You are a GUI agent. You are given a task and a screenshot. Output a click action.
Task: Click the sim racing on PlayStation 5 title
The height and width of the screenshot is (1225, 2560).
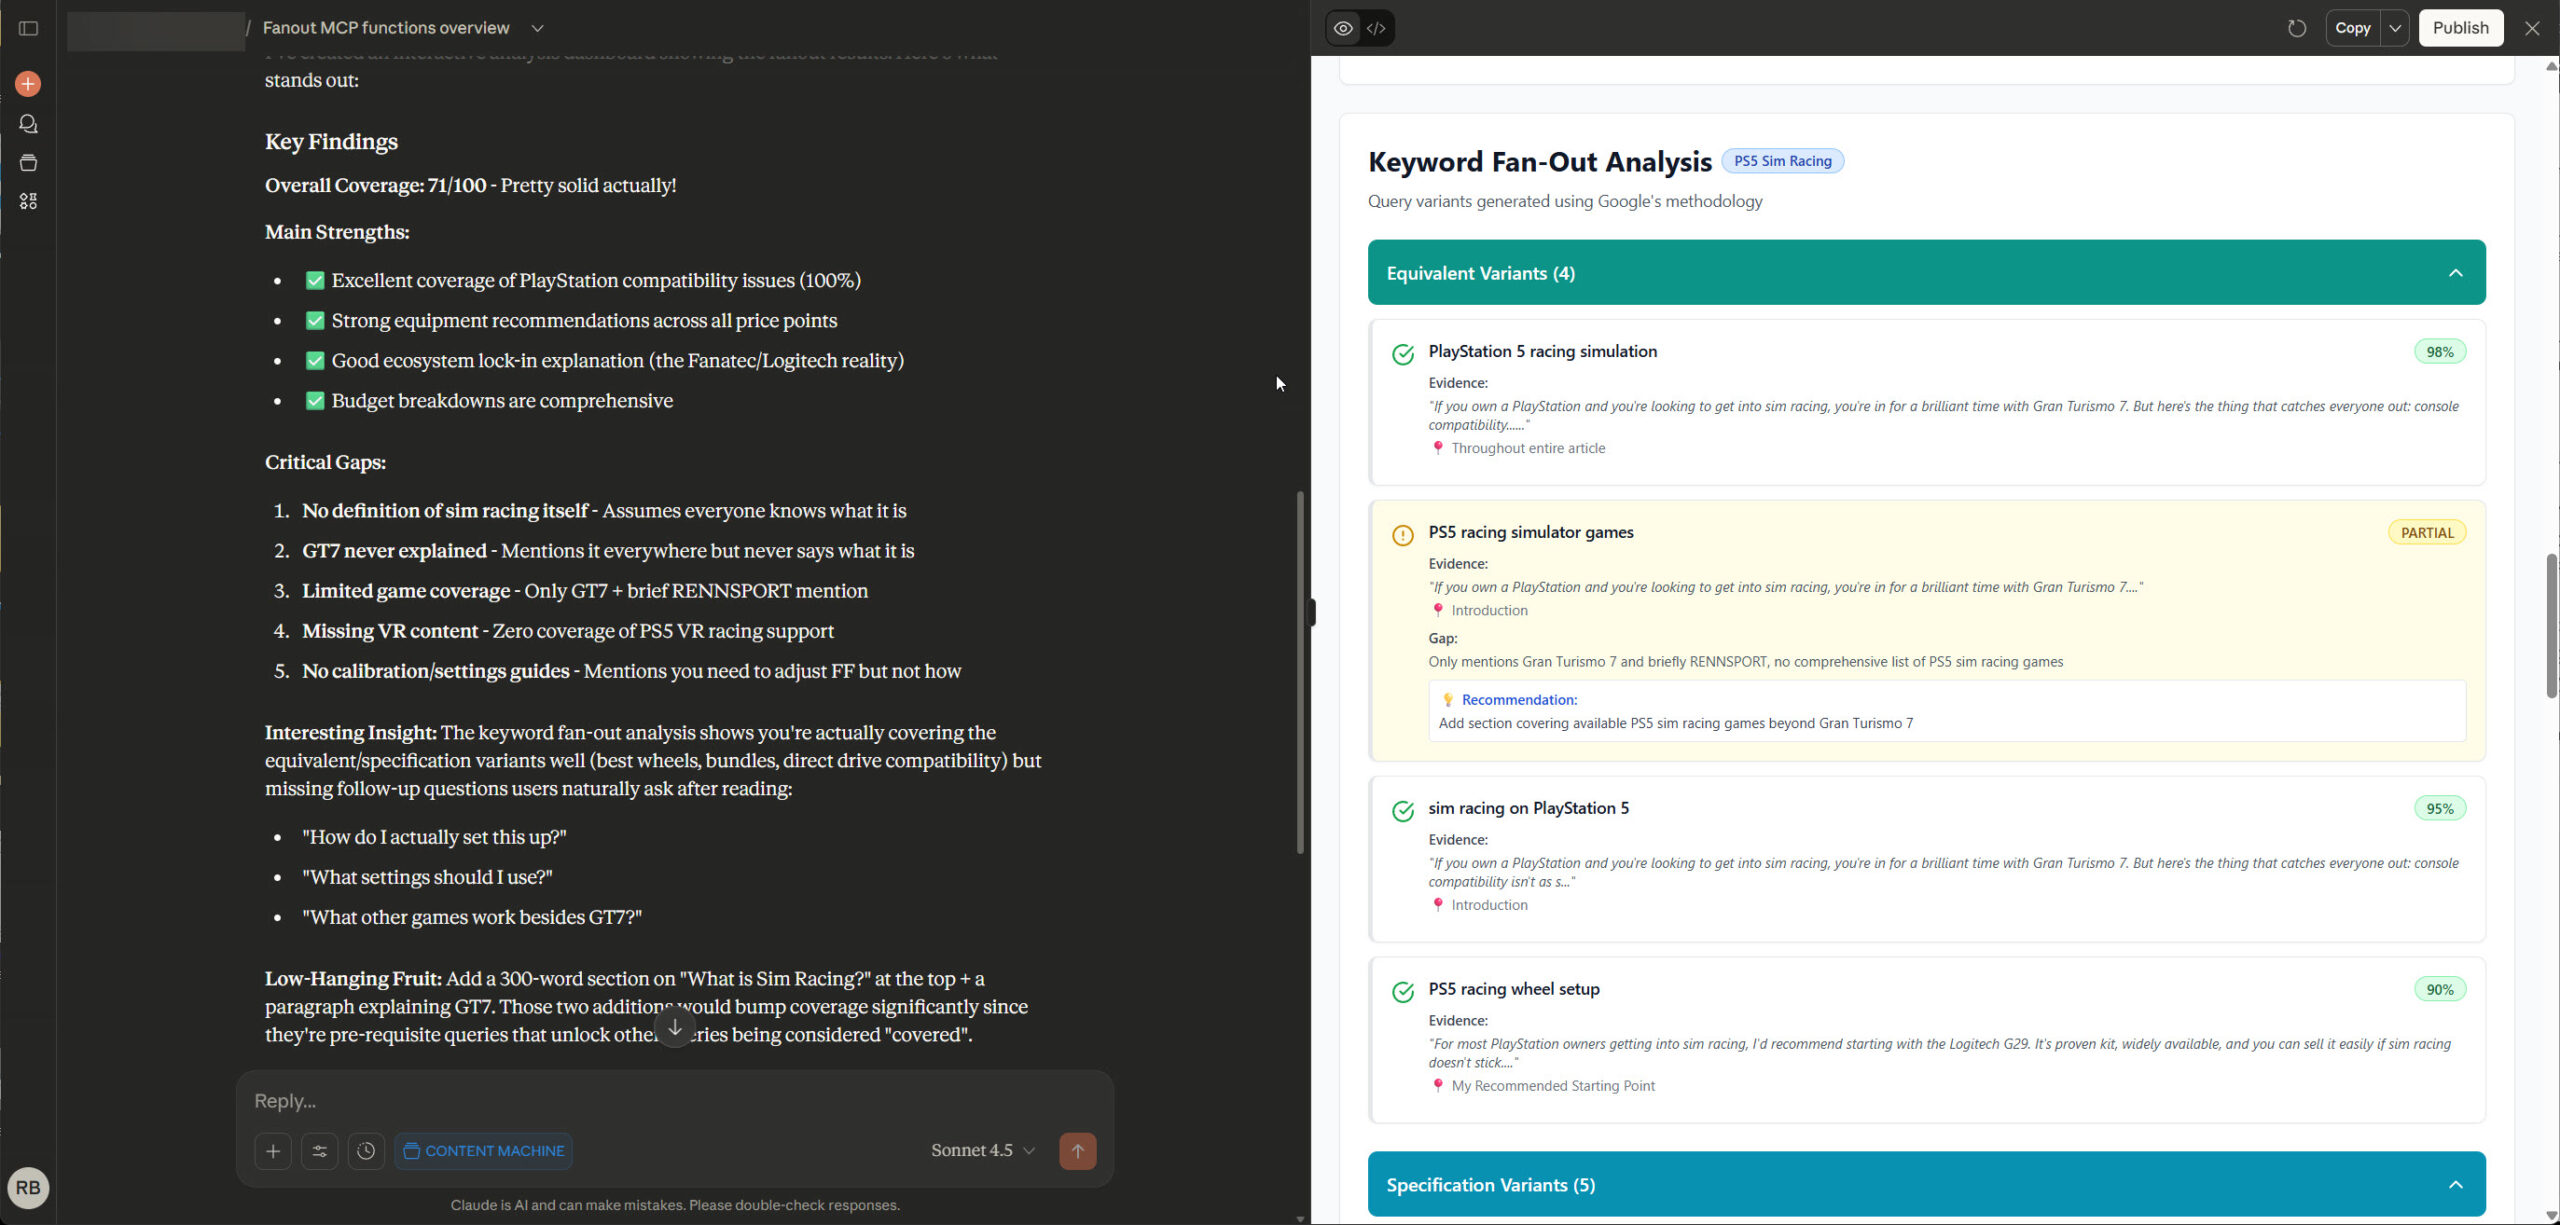click(1529, 808)
